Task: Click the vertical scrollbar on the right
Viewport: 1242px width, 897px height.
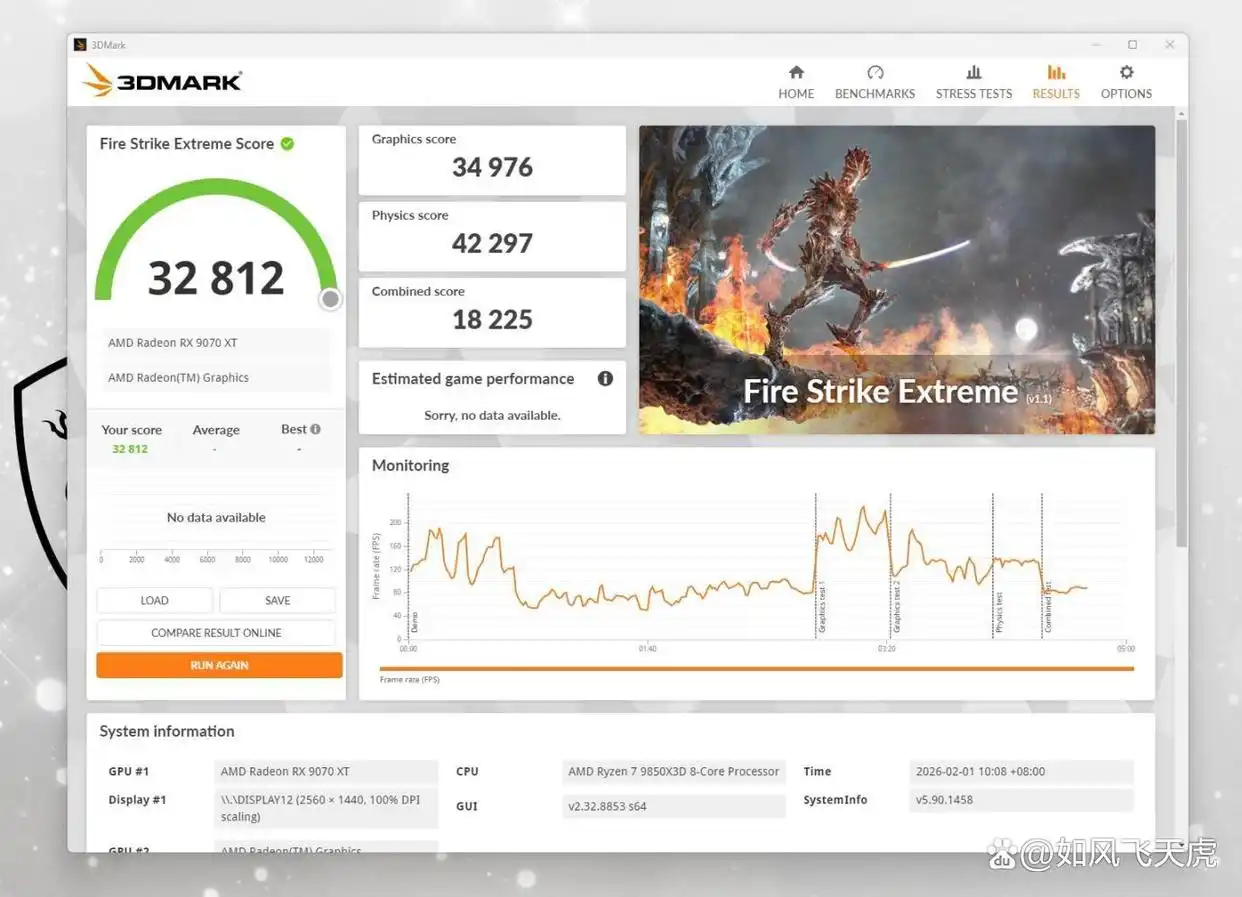Action: tap(1181, 330)
